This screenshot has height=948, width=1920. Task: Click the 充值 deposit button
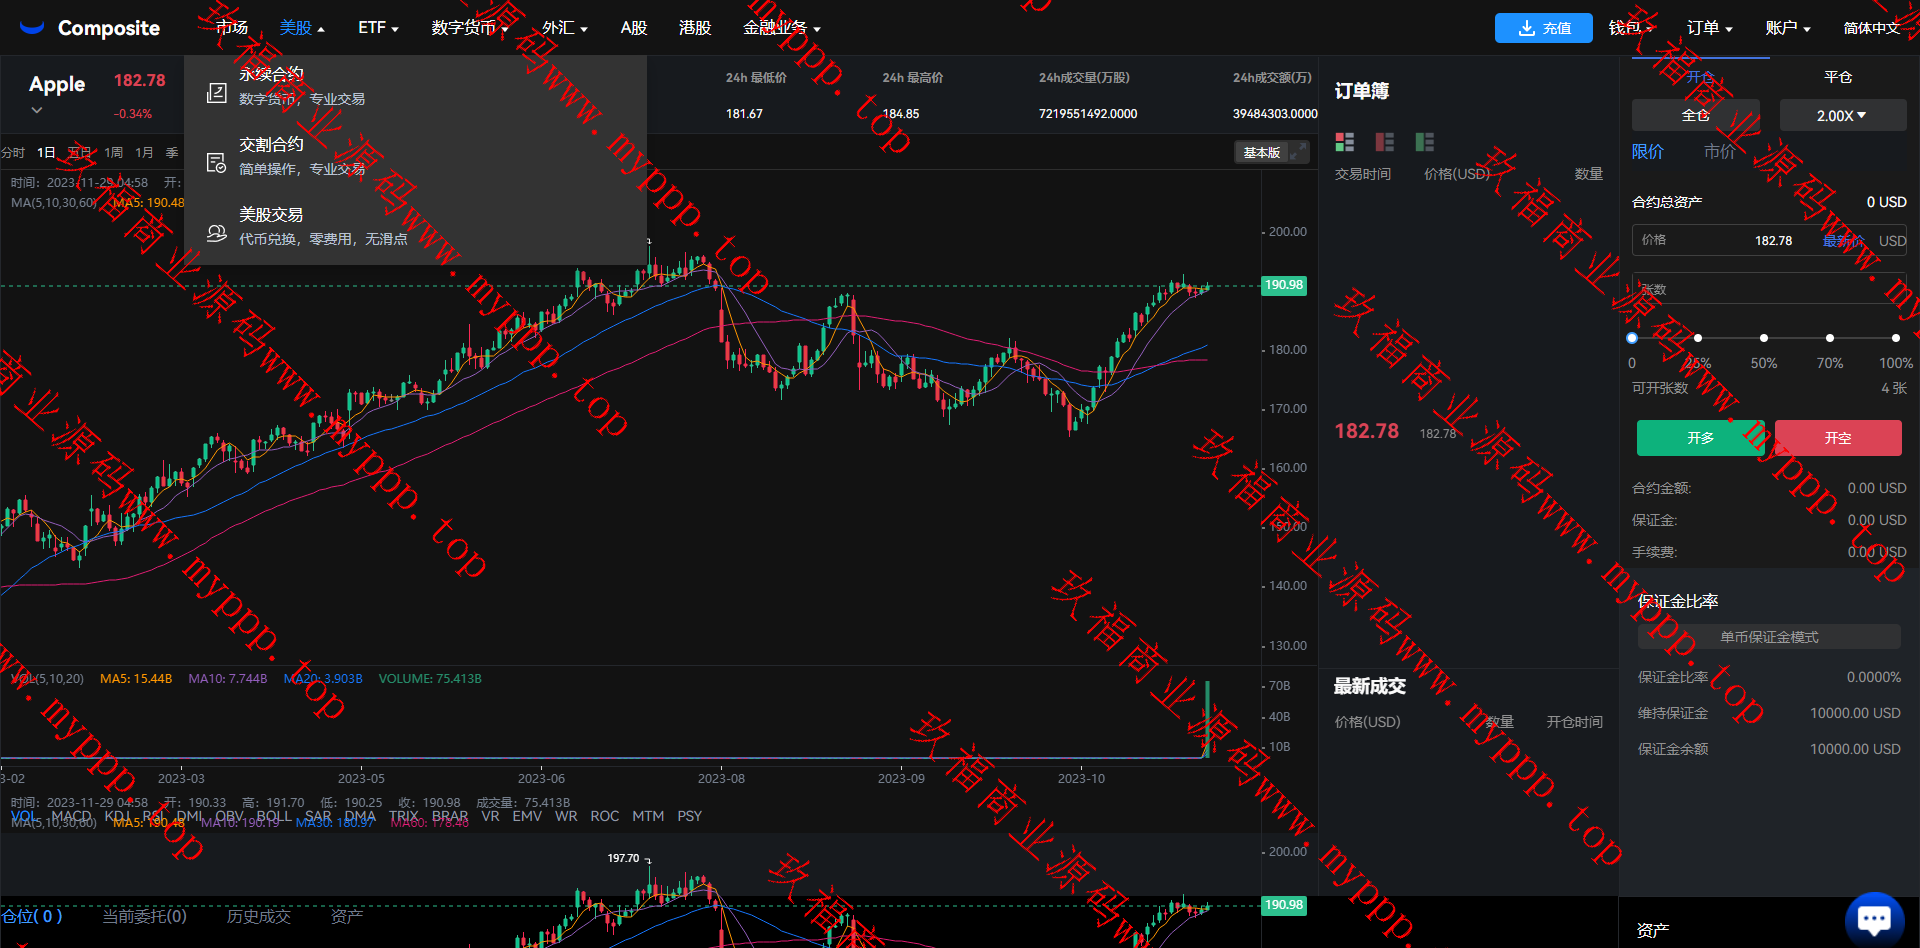tap(1544, 28)
